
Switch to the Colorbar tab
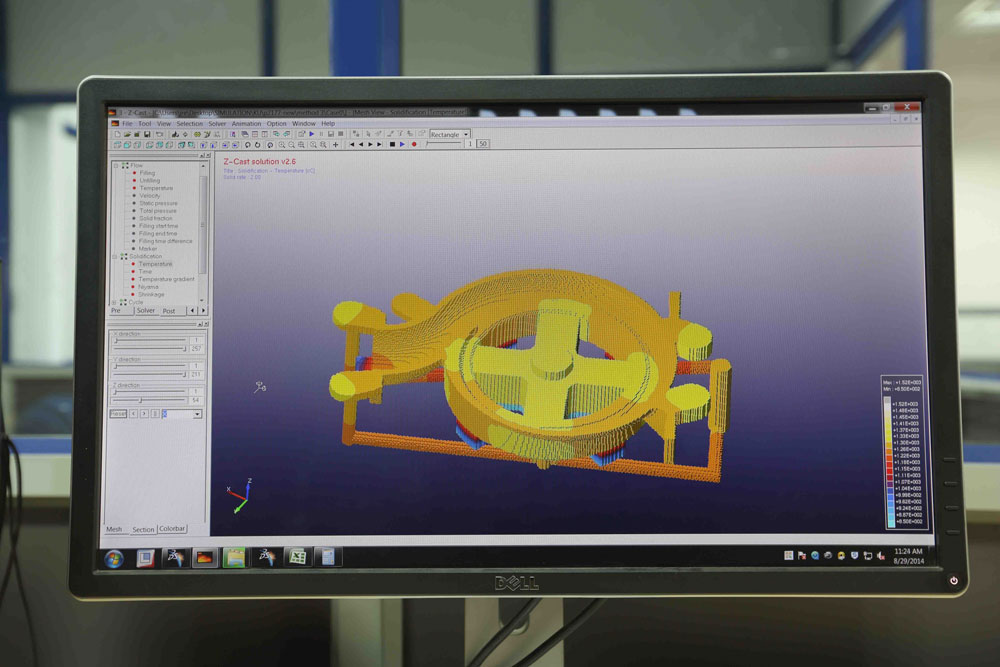[x=172, y=529]
